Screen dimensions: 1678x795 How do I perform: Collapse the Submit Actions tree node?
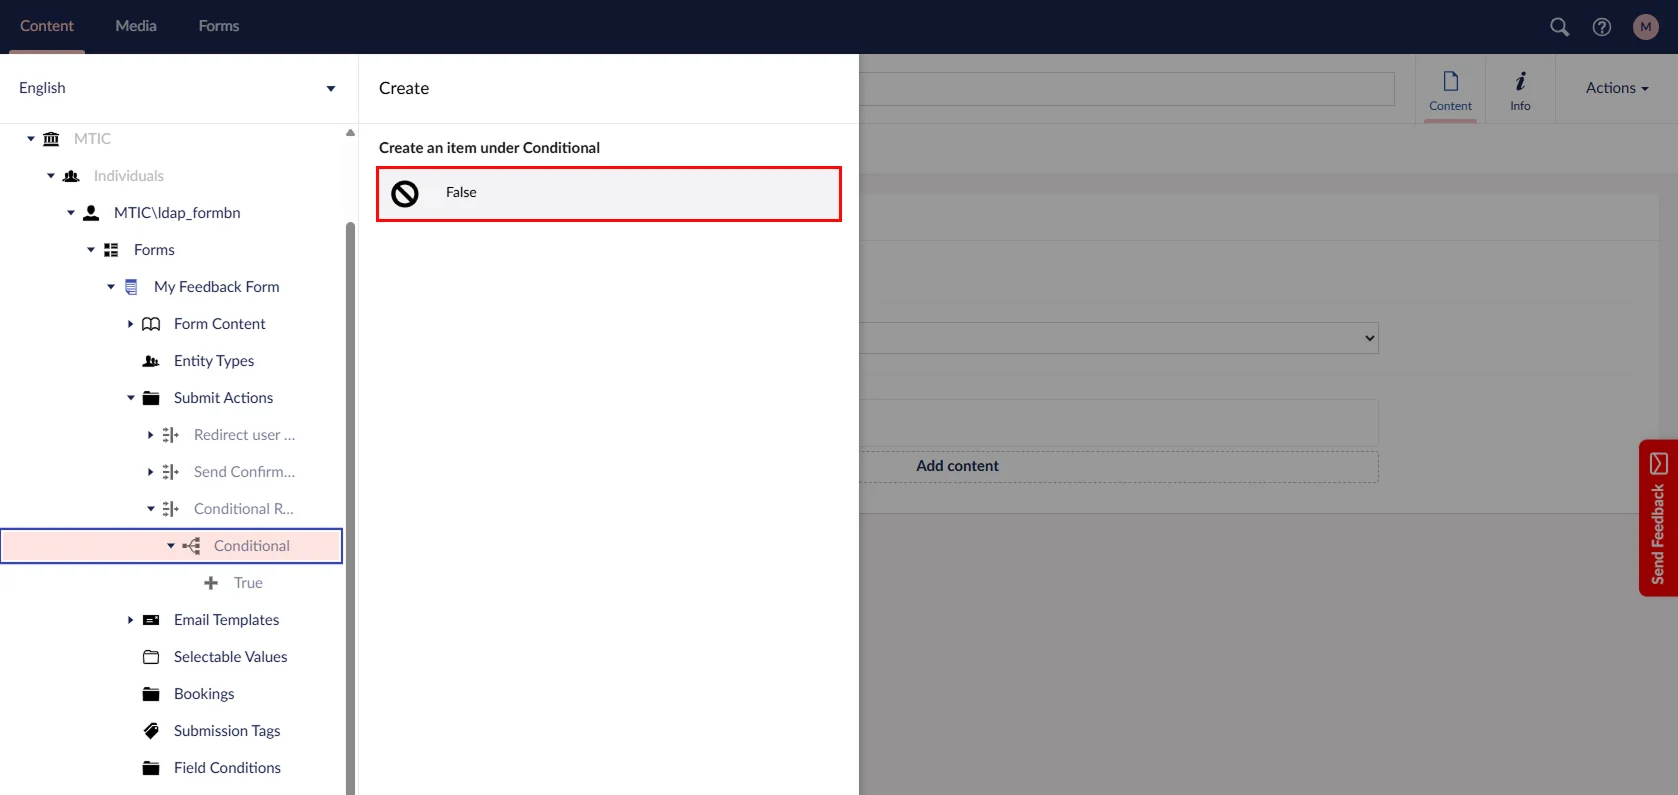[131, 398]
